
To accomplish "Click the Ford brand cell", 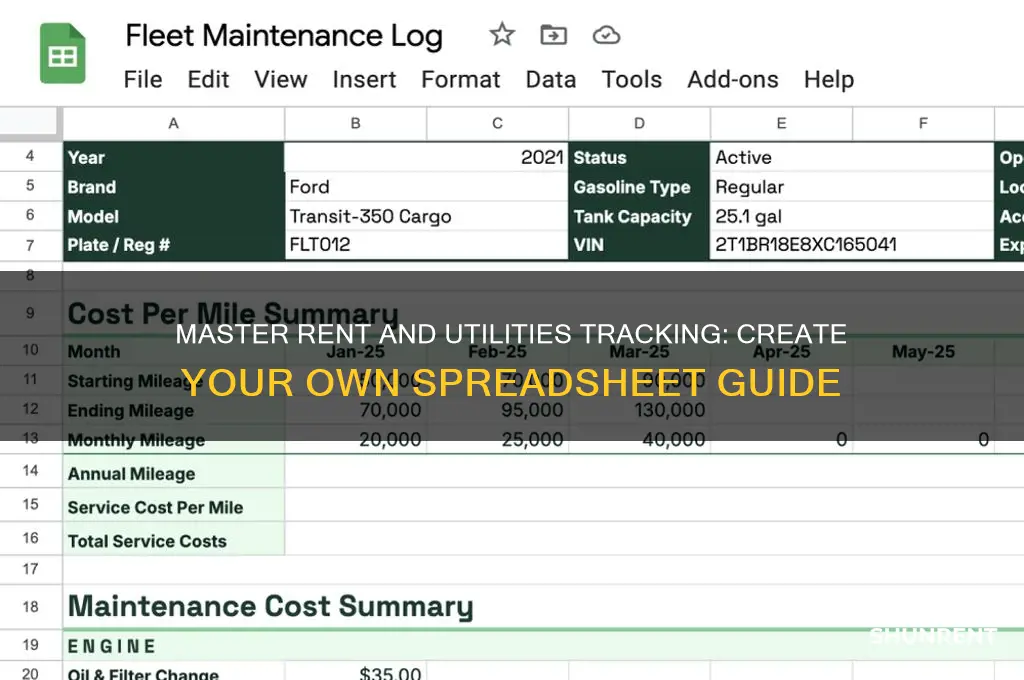I will point(426,187).
